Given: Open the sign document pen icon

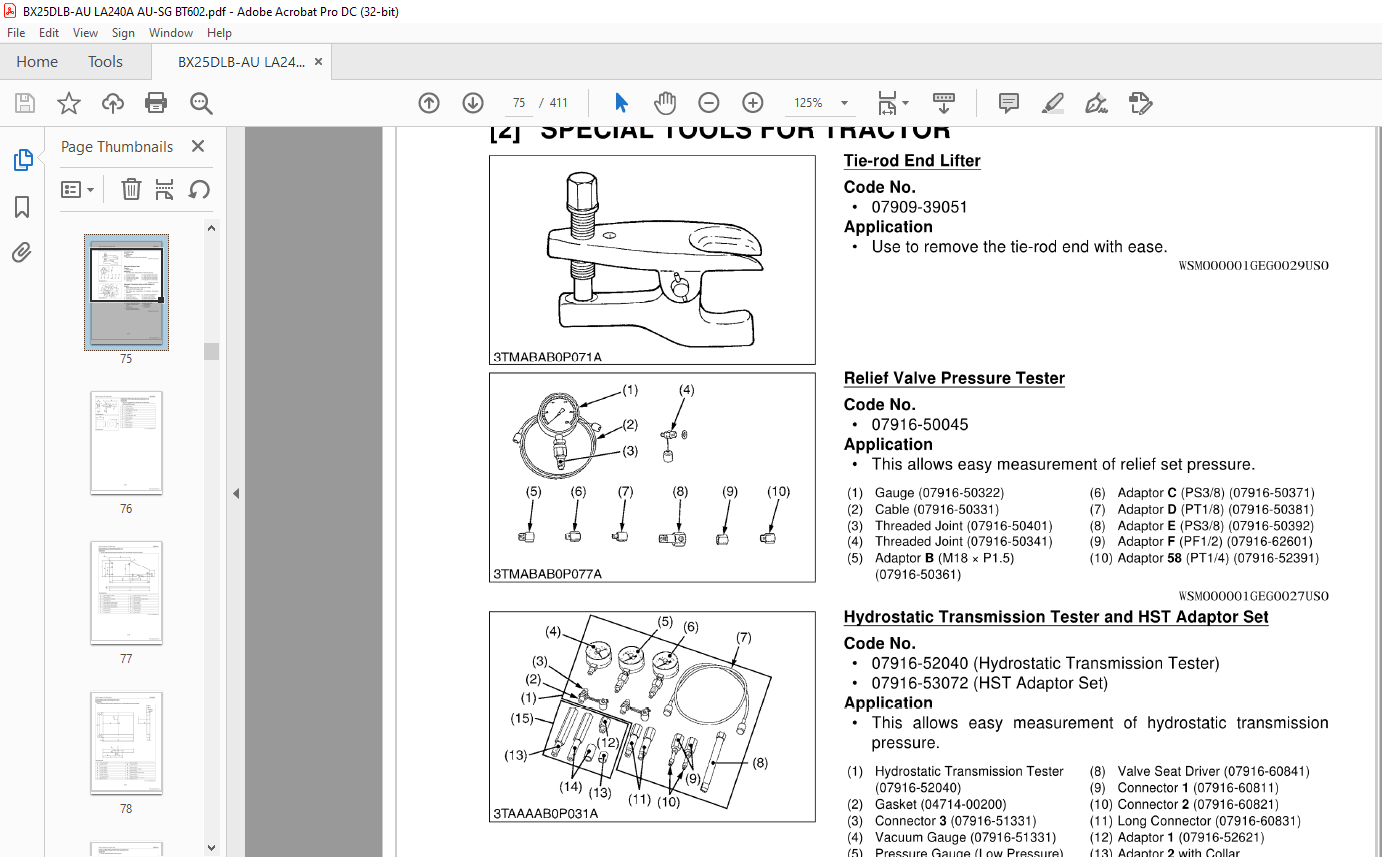Looking at the screenshot, I should (x=1097, y=103).
